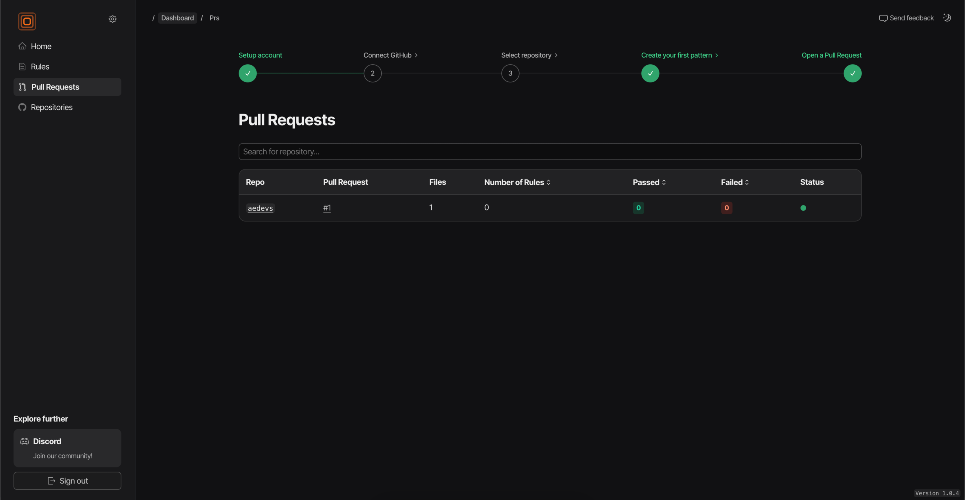
Task: Click the green status dot
Action: pyautogui.click(x=803, y=208)
